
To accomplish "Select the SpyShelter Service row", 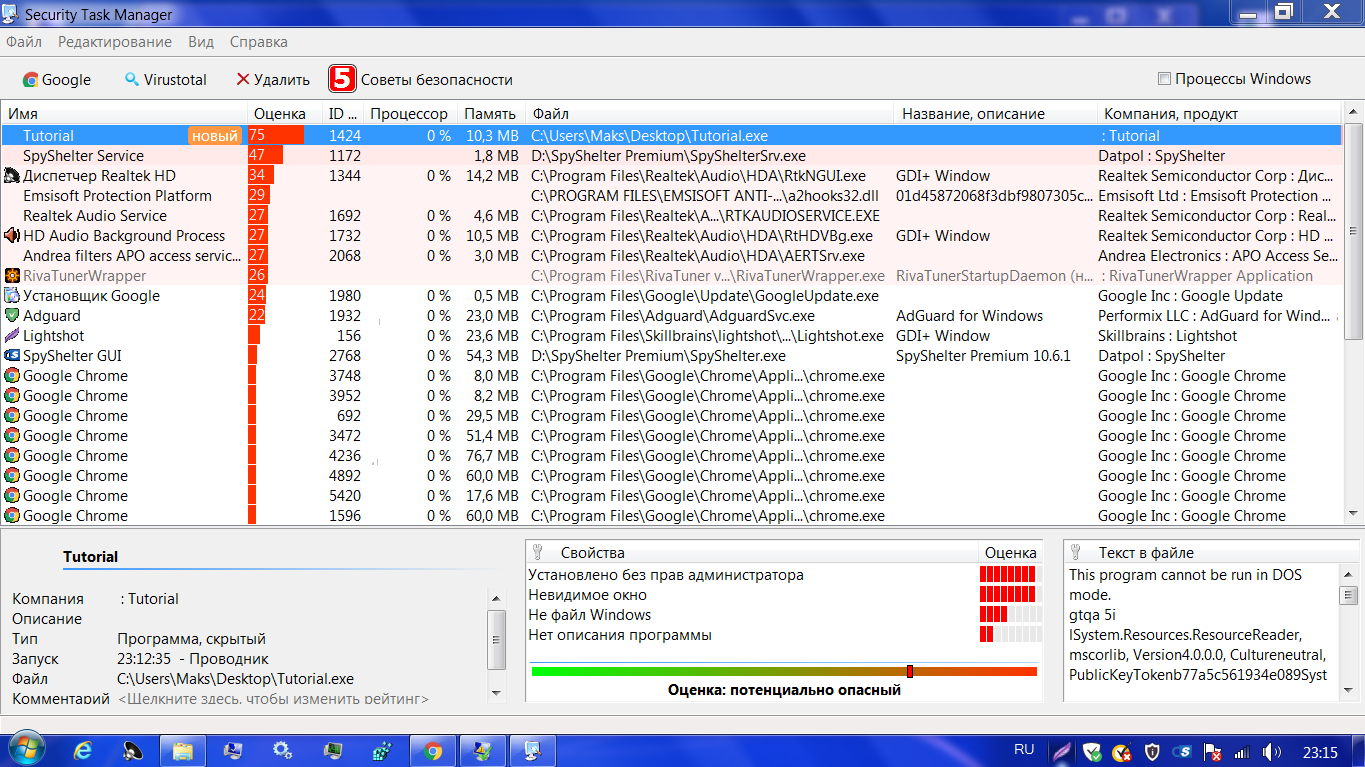I will (672, 156).
